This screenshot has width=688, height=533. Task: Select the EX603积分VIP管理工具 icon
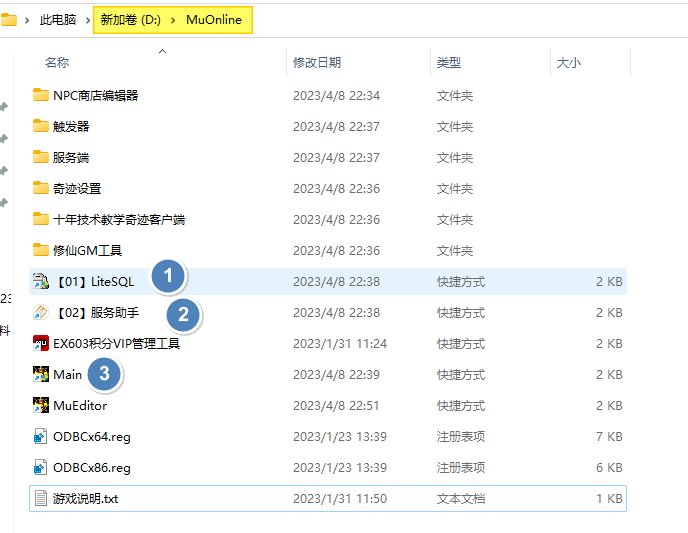(x=41, y=343)
